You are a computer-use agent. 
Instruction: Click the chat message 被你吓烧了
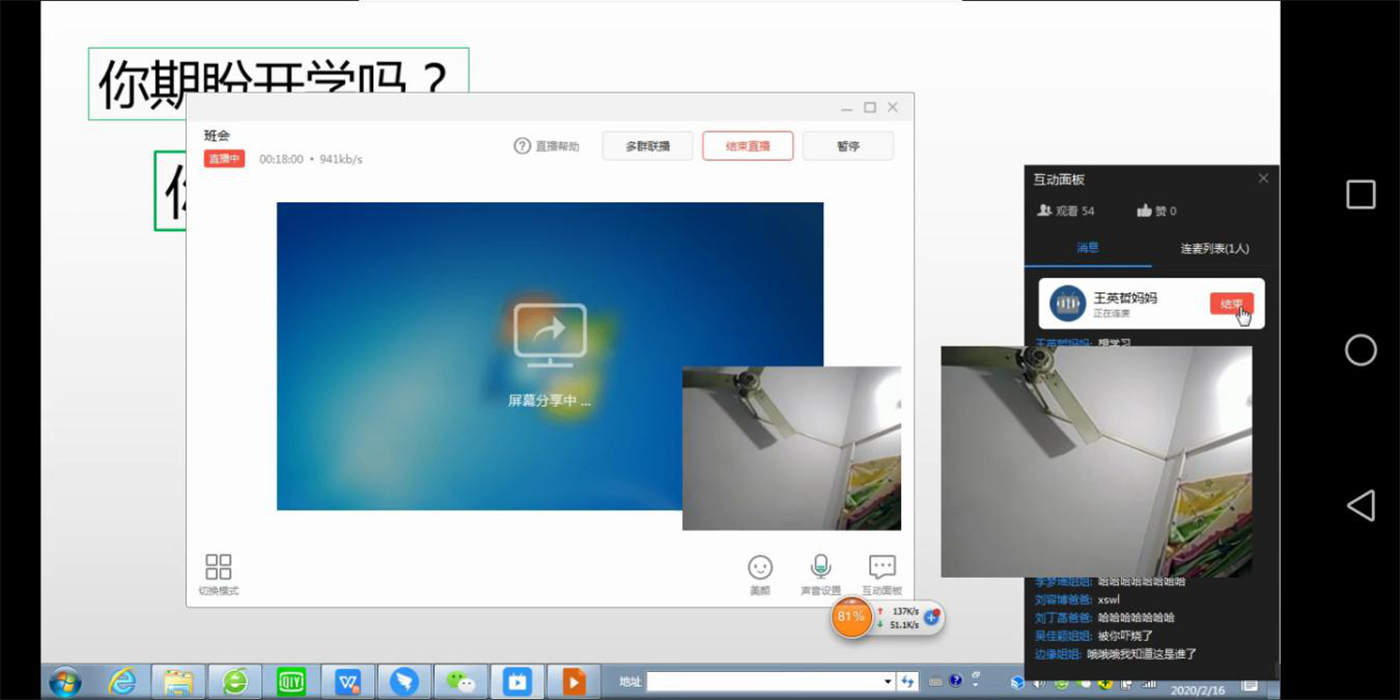(x=1125, y=635)
